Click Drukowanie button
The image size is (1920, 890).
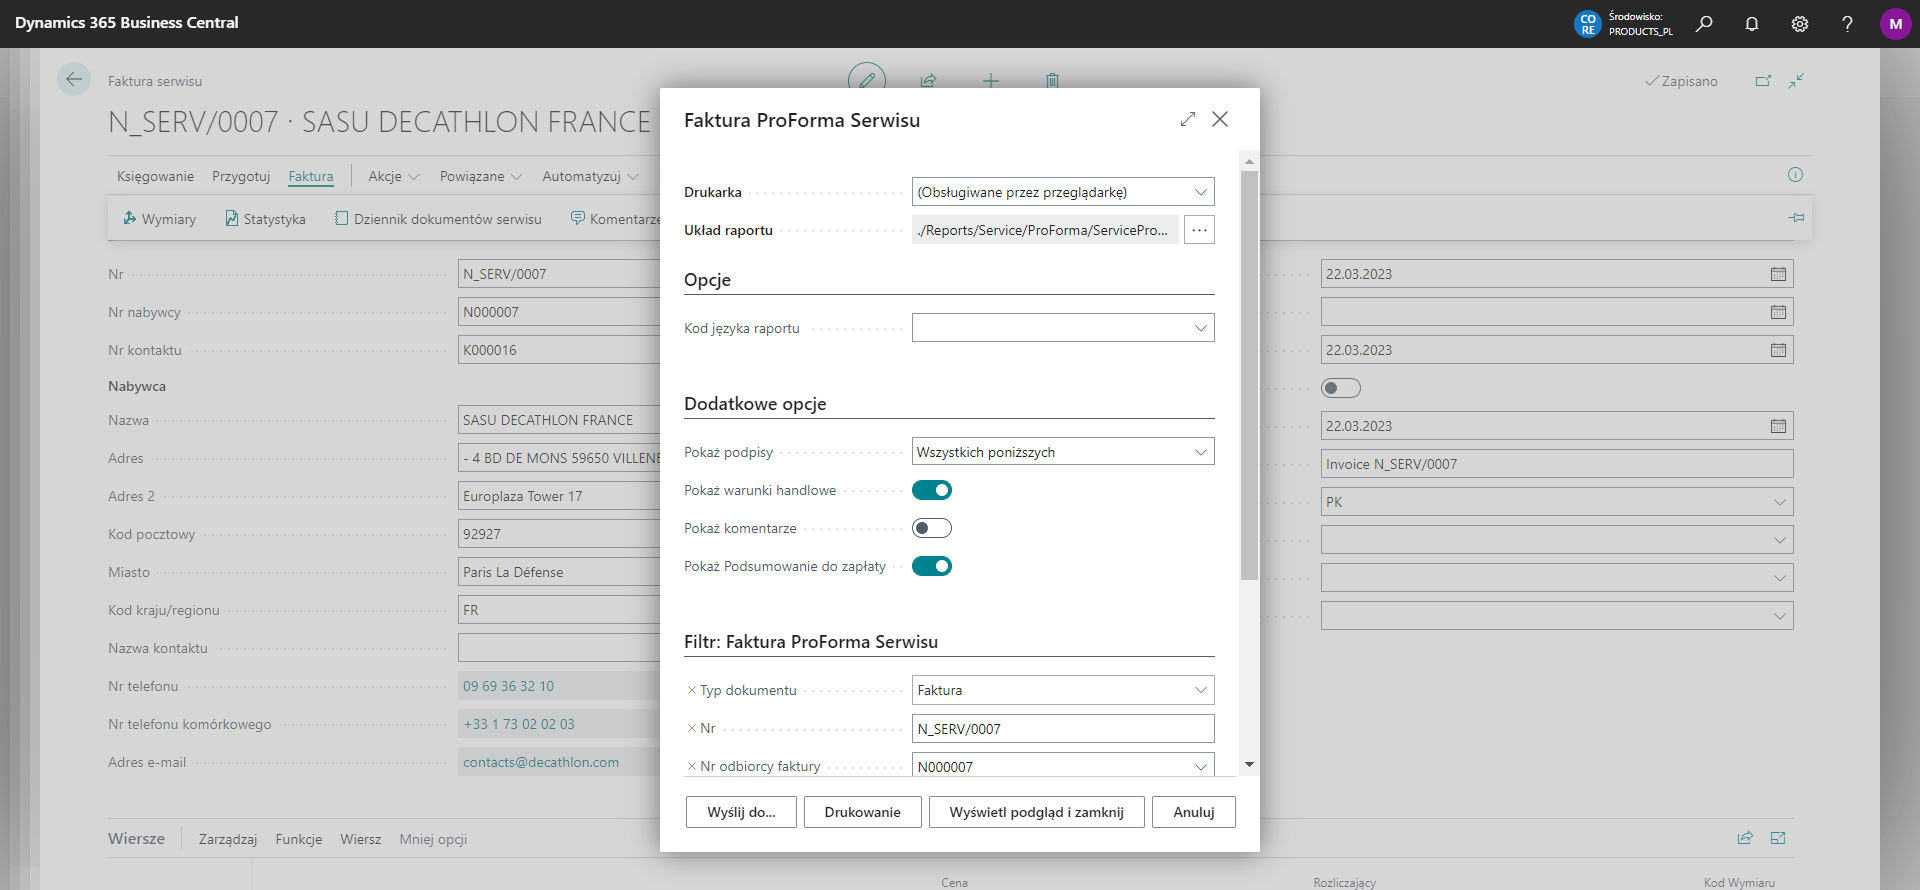[x=862, y=812]
